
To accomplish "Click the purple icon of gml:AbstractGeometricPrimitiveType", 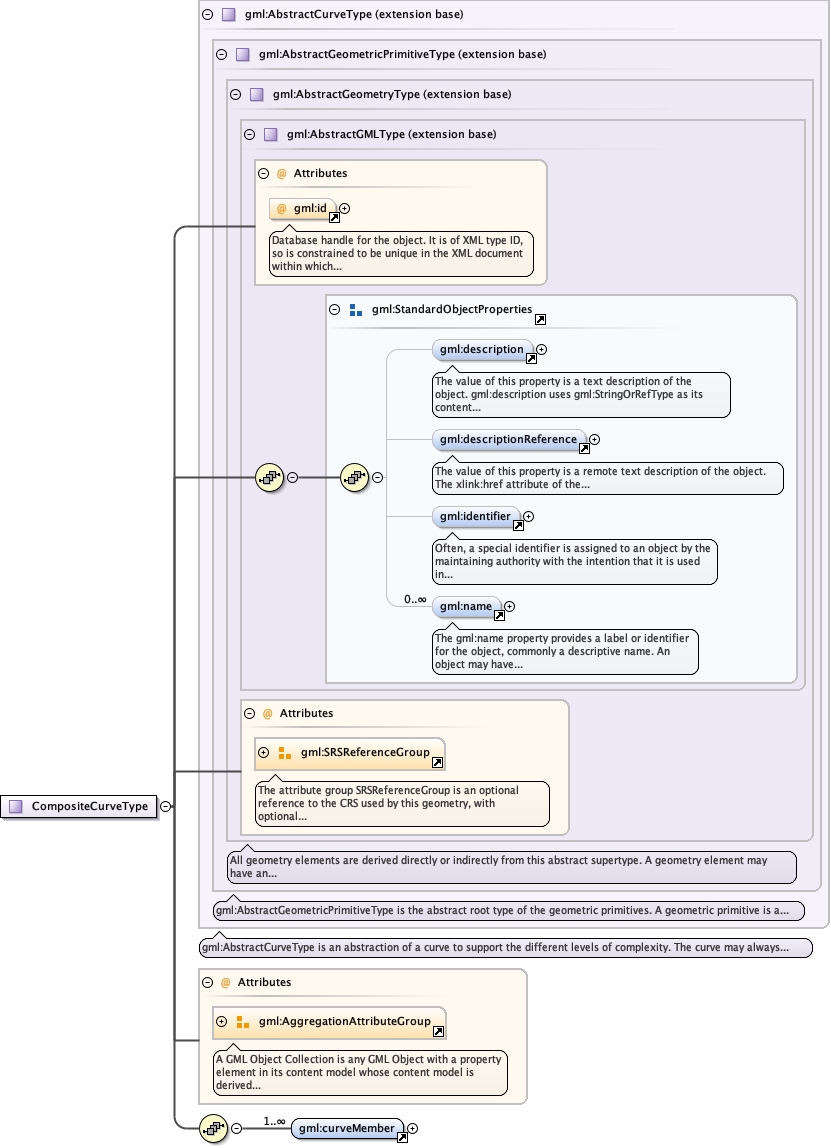I will click(x=242, y=54).
